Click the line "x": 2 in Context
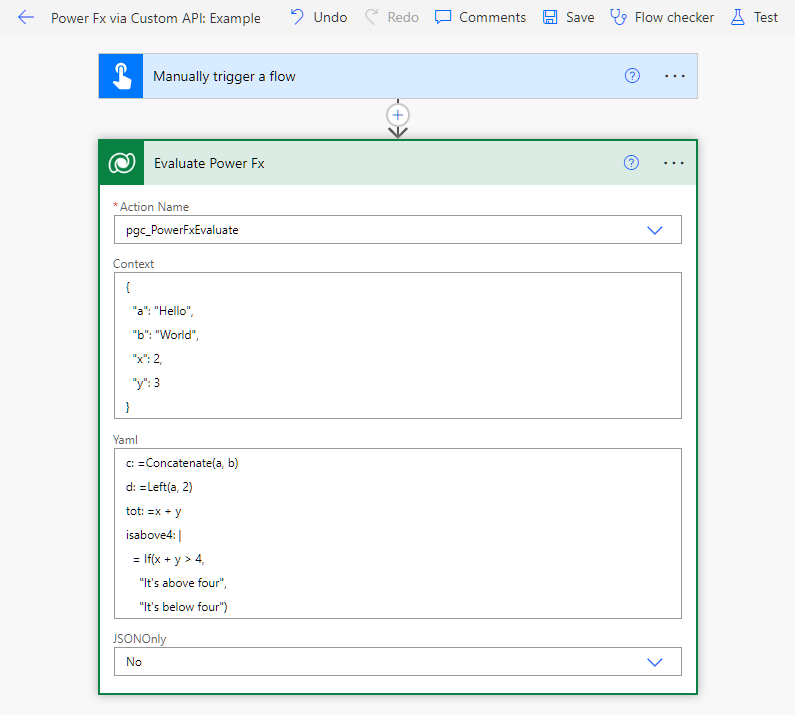 click(x=147, y=359)
